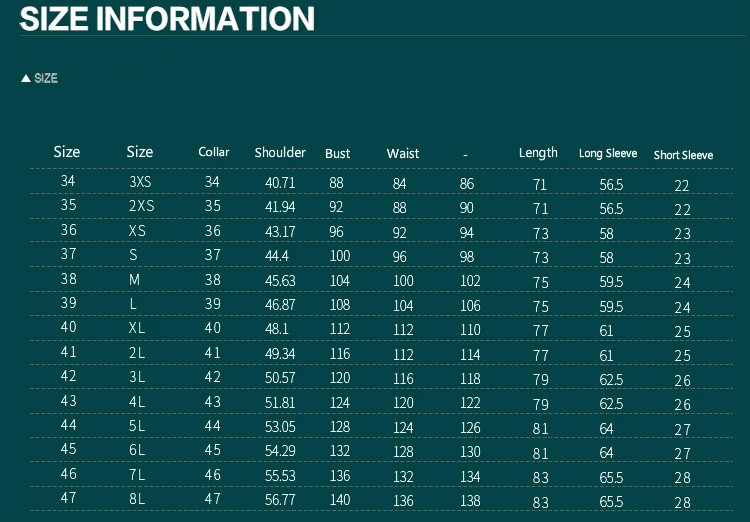
Task: Click the Size header above 3XS
Action: point(140,152)
